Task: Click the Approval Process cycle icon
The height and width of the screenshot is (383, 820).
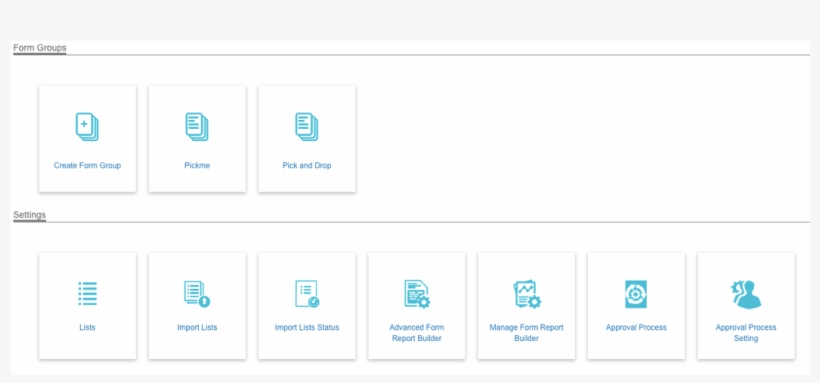Action: coord(636,294)
